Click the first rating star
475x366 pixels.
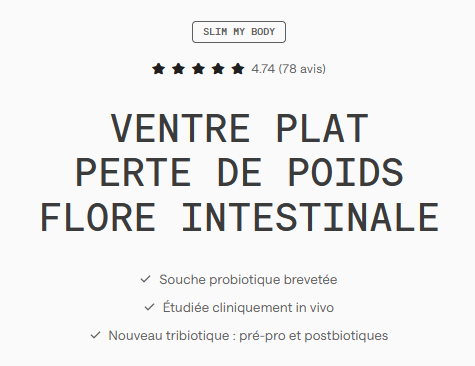pos(158,69)
